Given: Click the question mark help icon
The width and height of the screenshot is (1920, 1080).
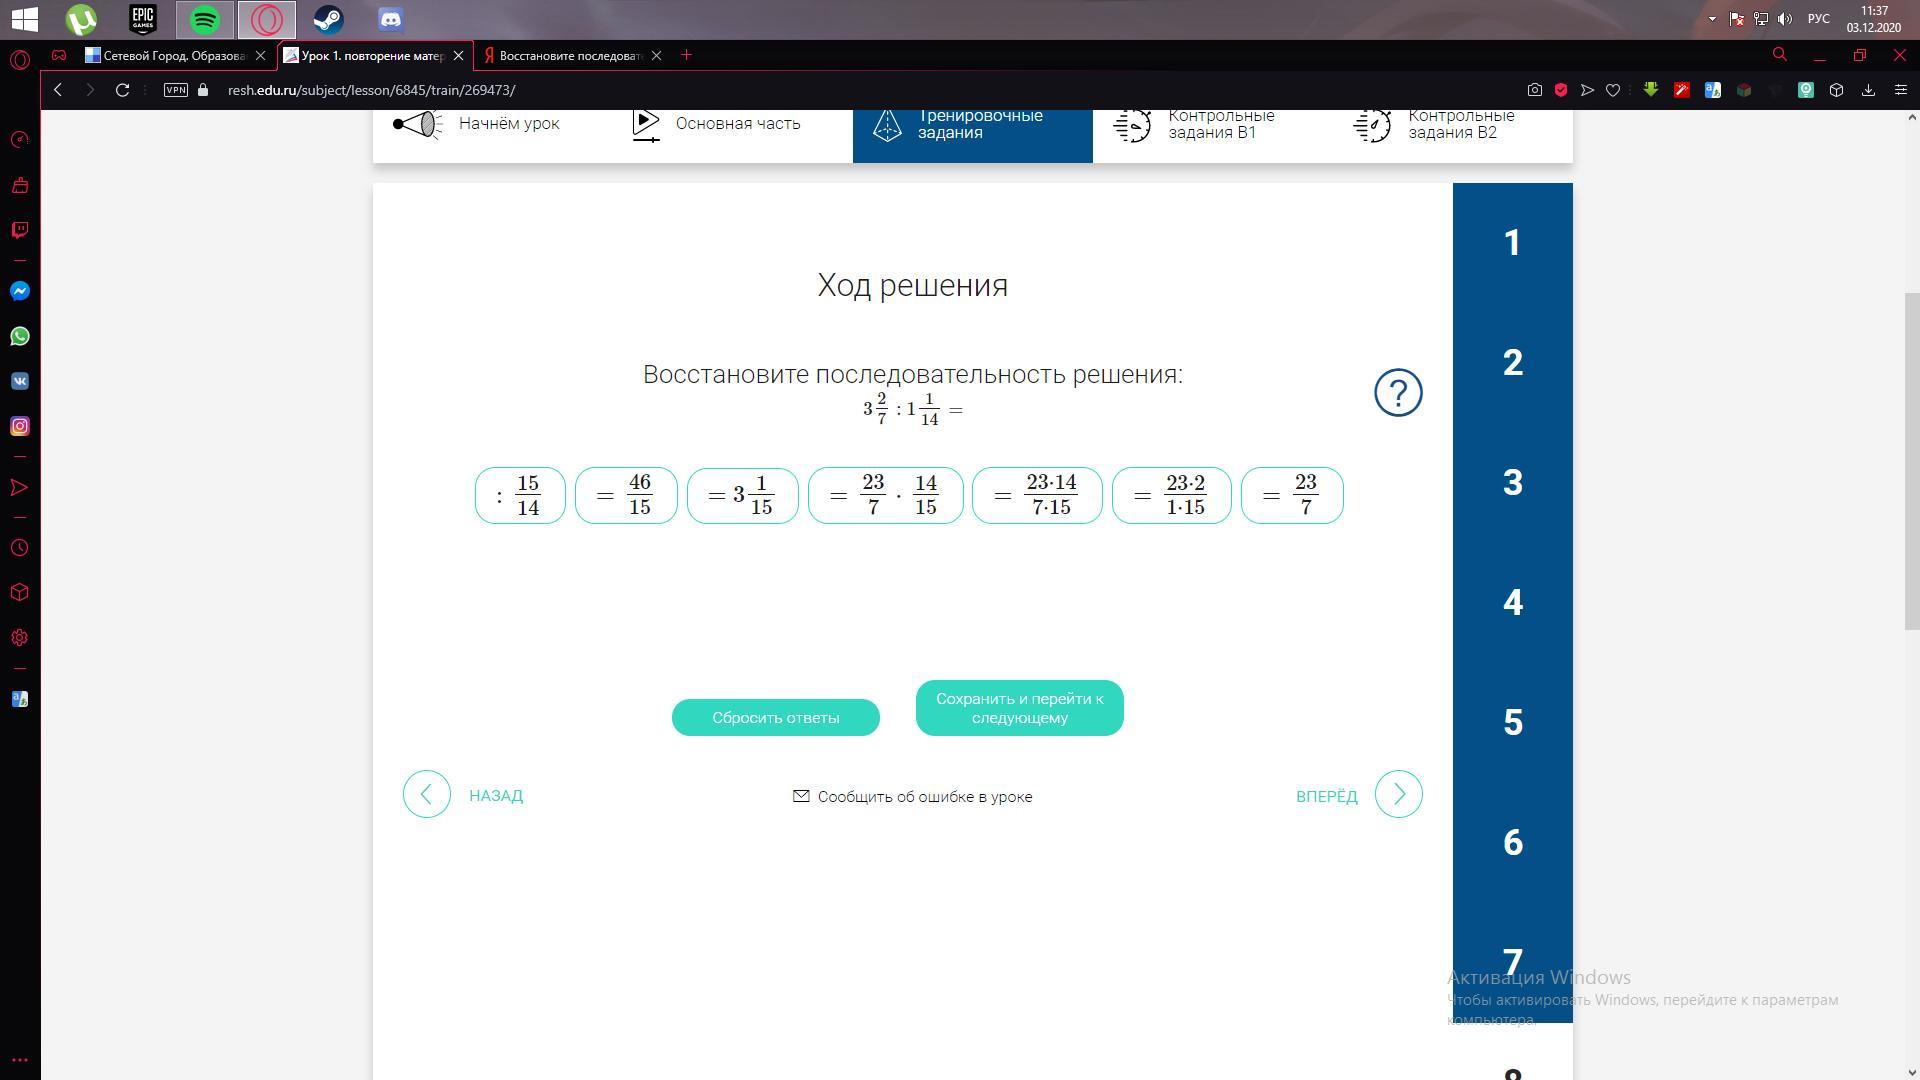Looking at the screenshot, I should coord(1398,393).
